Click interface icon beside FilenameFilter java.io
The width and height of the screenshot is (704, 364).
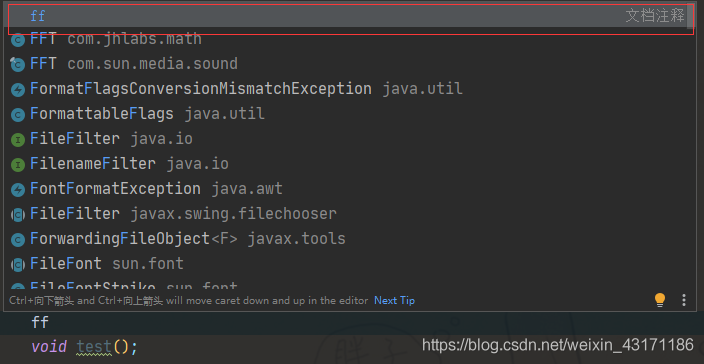pyautogui.click(x=18, y=165)
